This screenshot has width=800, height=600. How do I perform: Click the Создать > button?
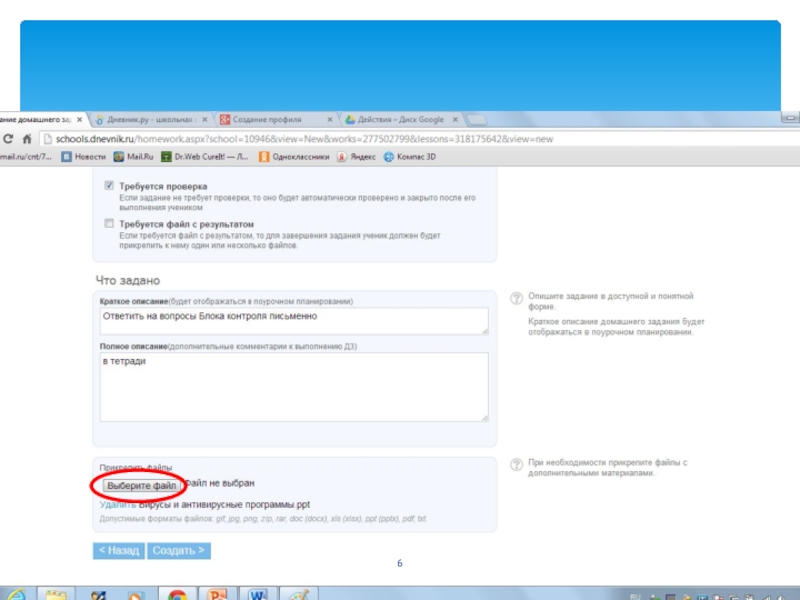tap(179, 551)
